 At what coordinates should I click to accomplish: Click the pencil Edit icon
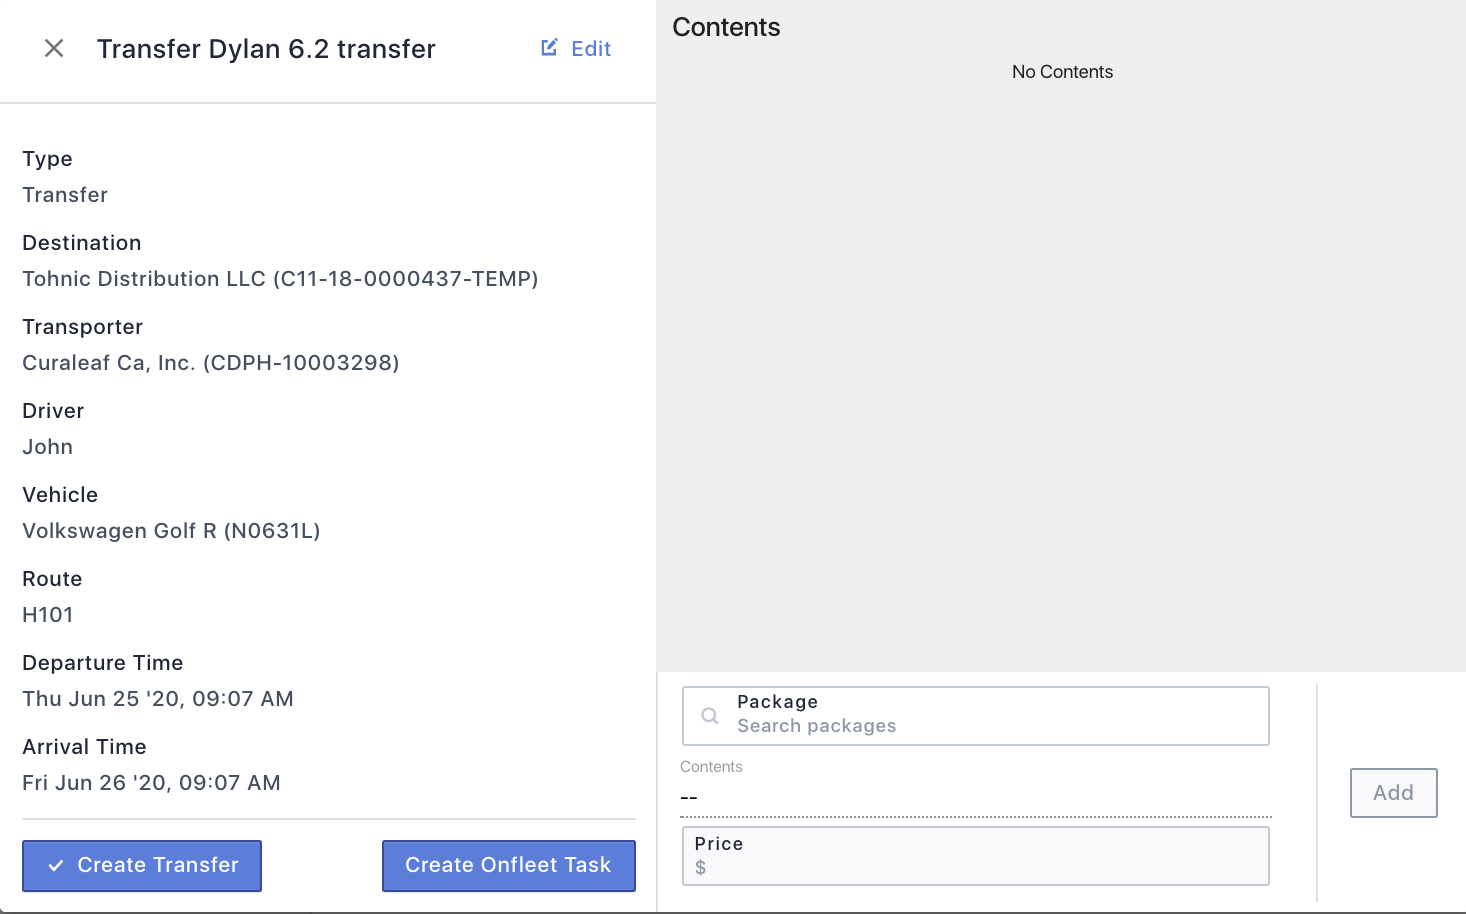pyautogui.click(x=549, y=47)
